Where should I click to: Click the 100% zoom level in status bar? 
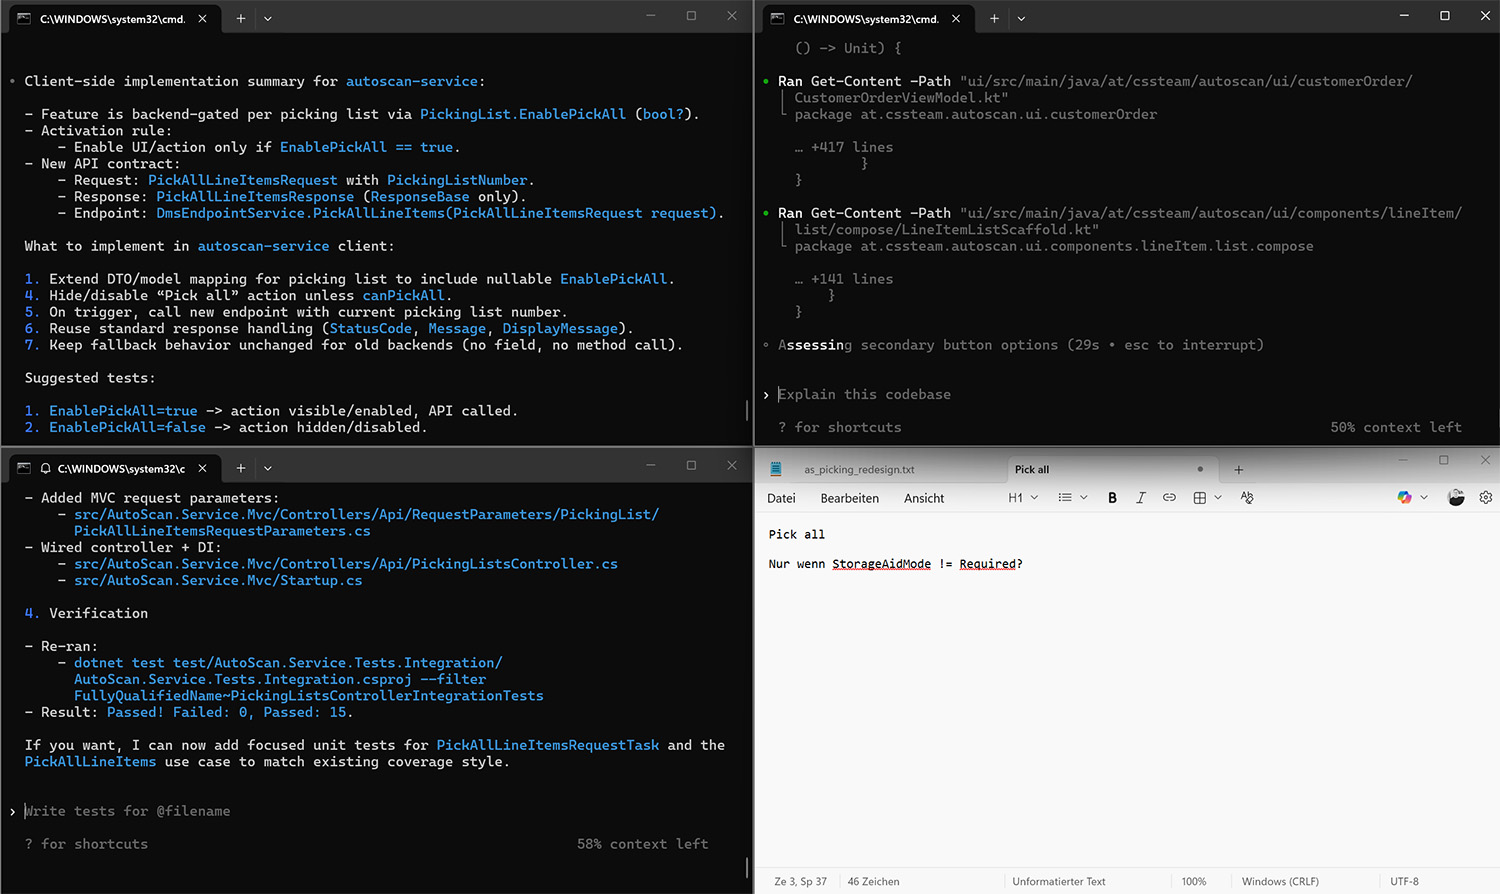point(1193,882)
